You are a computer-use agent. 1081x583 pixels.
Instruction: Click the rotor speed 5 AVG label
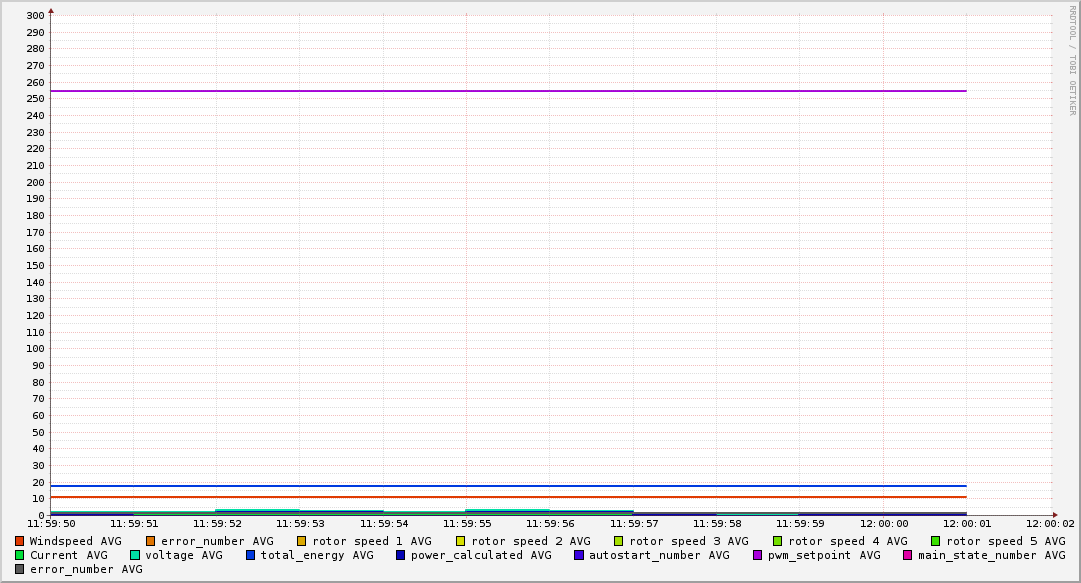pyautogui.click(x=1005, y=541)
